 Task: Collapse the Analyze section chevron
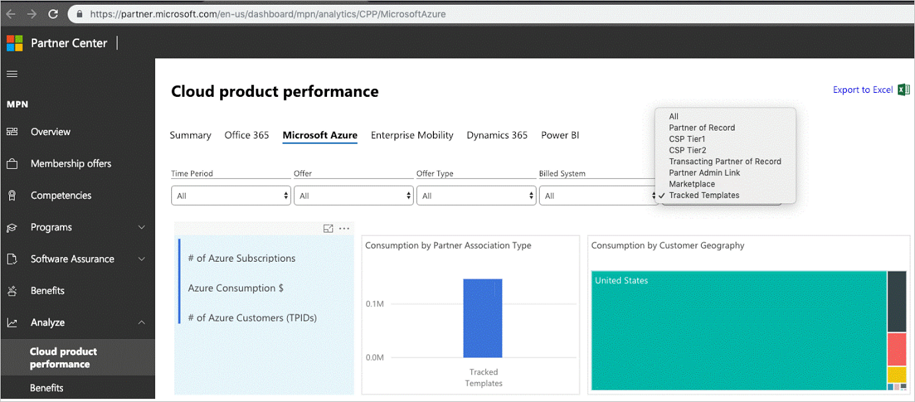(141, 322)
